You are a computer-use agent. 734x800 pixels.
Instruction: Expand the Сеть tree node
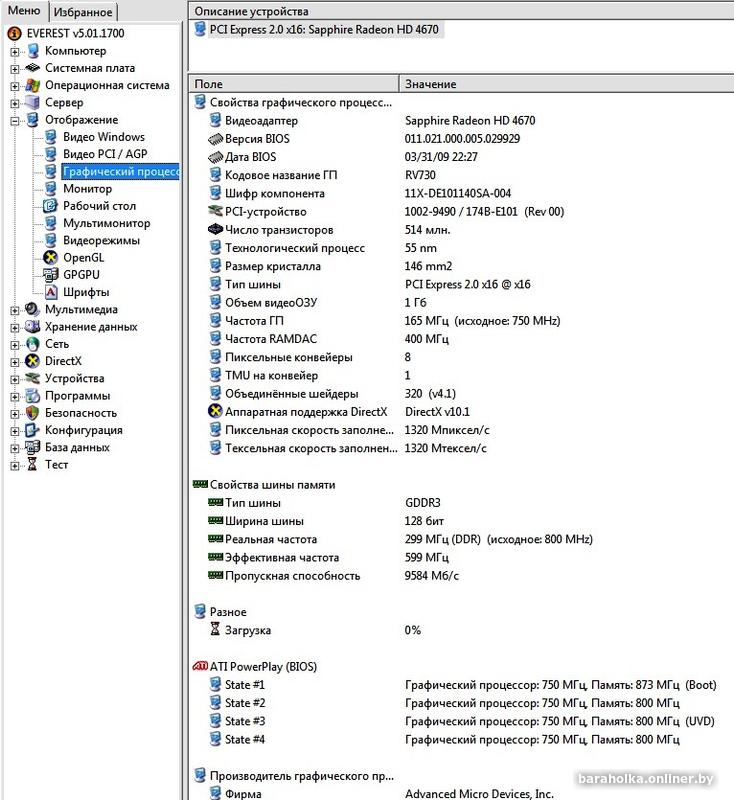[15, 345]
